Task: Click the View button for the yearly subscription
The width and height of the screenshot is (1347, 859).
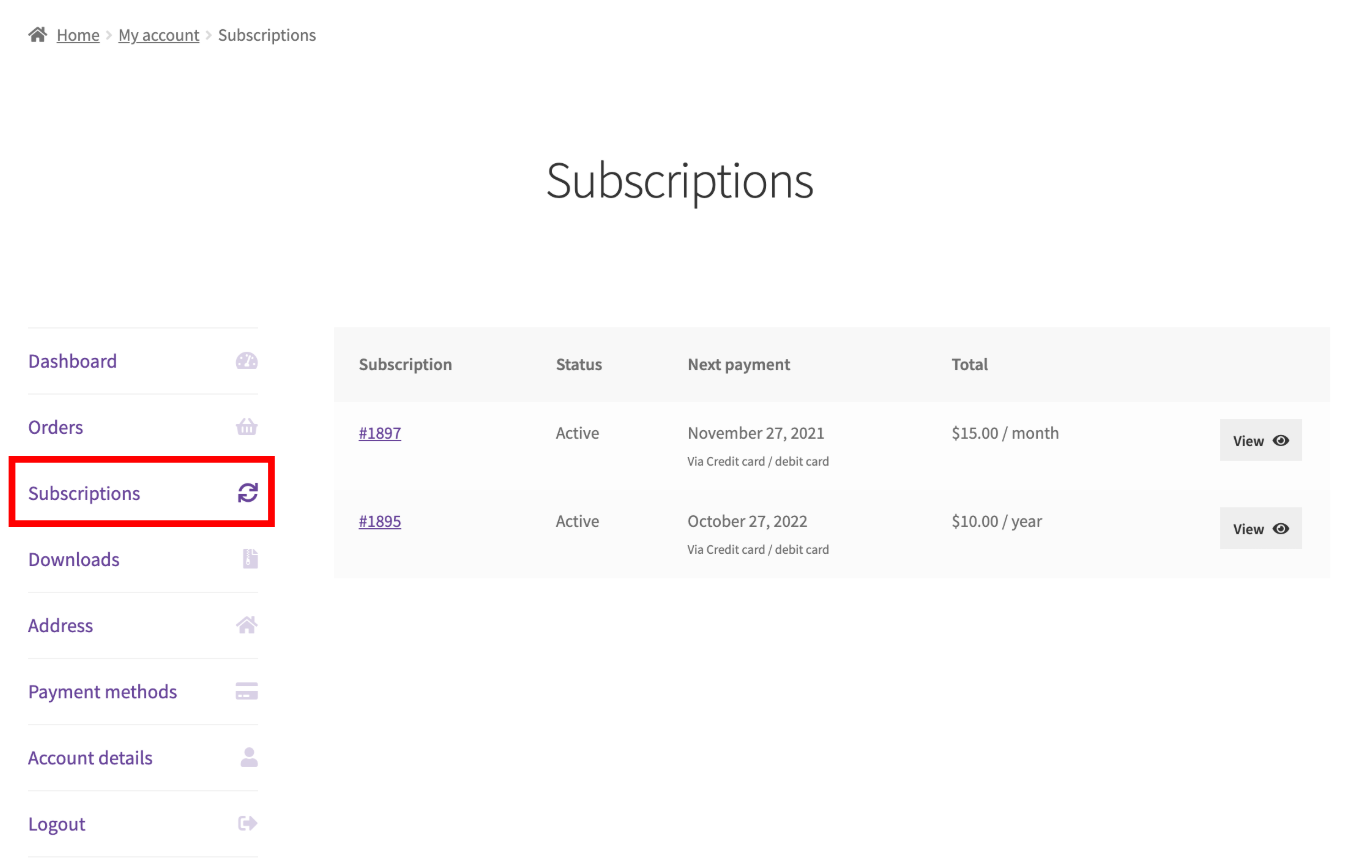Action: coord(1260,527)
